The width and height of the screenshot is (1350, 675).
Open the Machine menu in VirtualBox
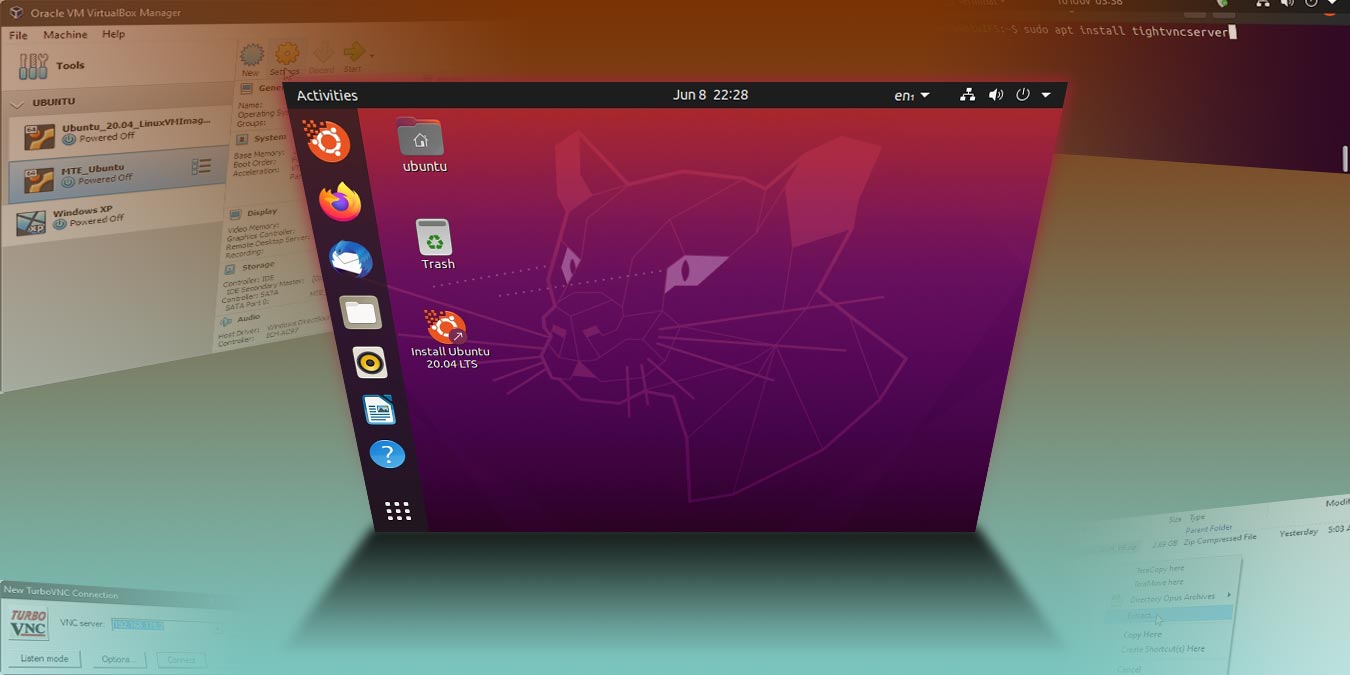tap(64, 33)
